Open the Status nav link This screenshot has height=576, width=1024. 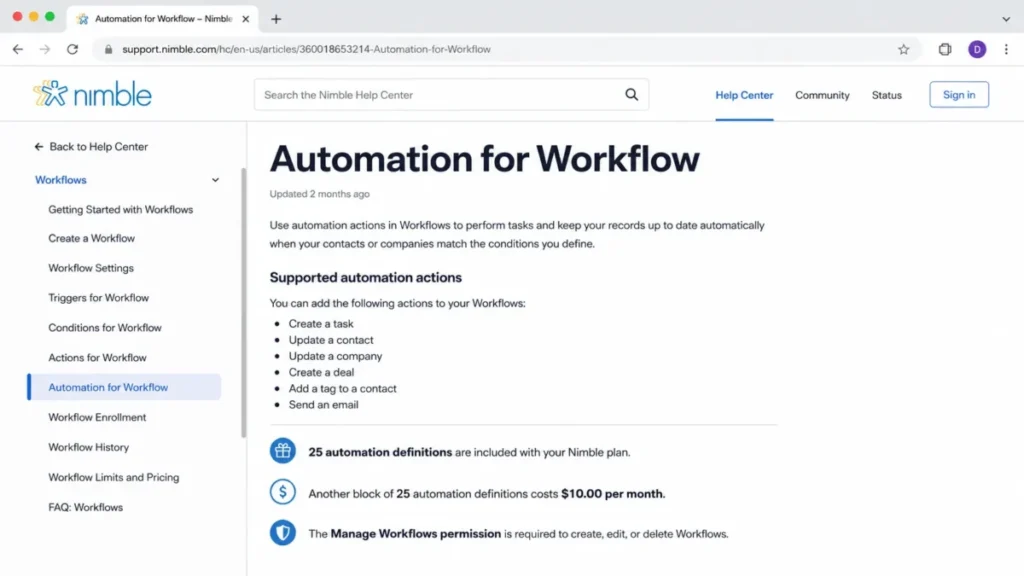click(x=886, y=95)
